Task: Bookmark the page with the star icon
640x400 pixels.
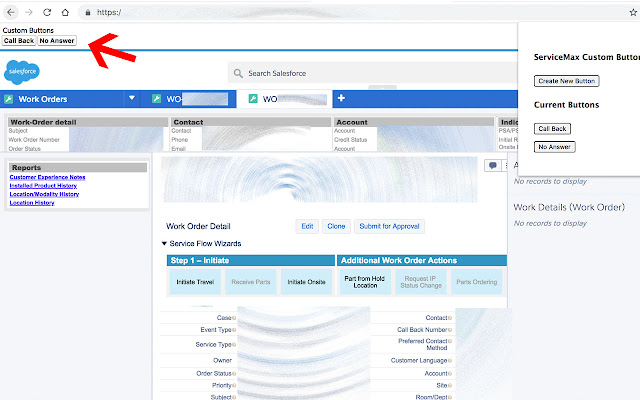Action: [x=633, y=13]
